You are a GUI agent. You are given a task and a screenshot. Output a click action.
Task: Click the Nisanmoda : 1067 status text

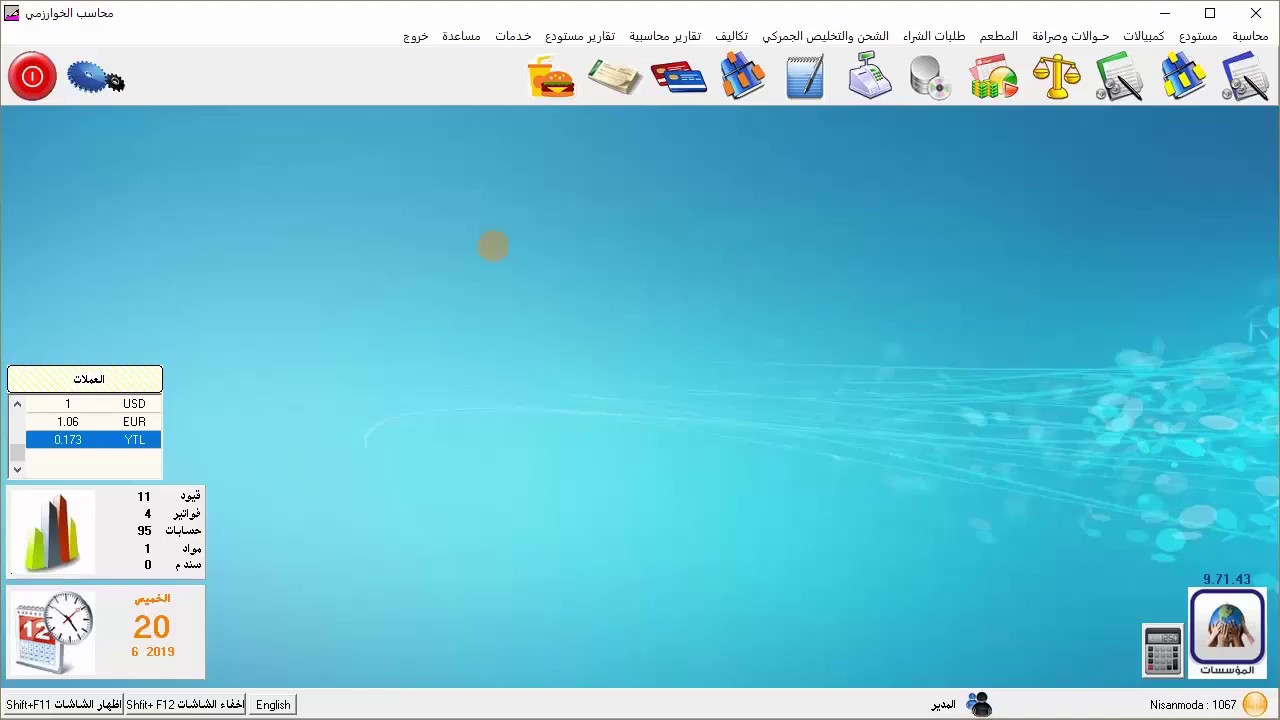(1193, 705)
